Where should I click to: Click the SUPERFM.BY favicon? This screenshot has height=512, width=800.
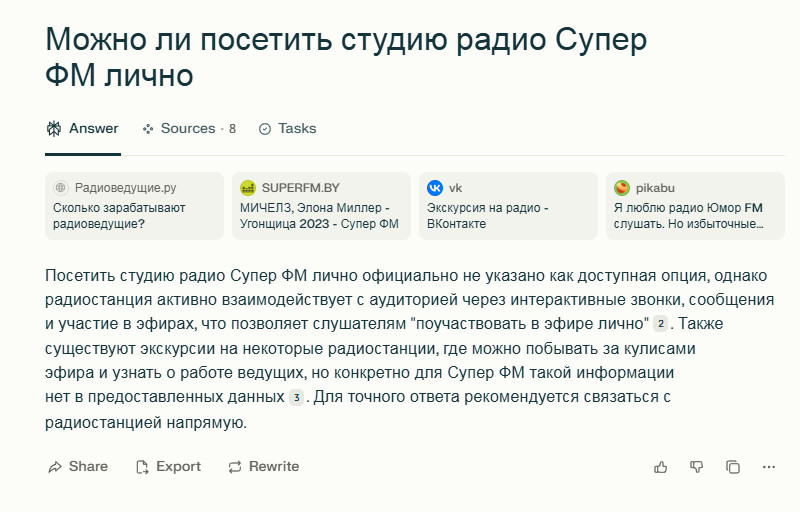pos(248,188)
